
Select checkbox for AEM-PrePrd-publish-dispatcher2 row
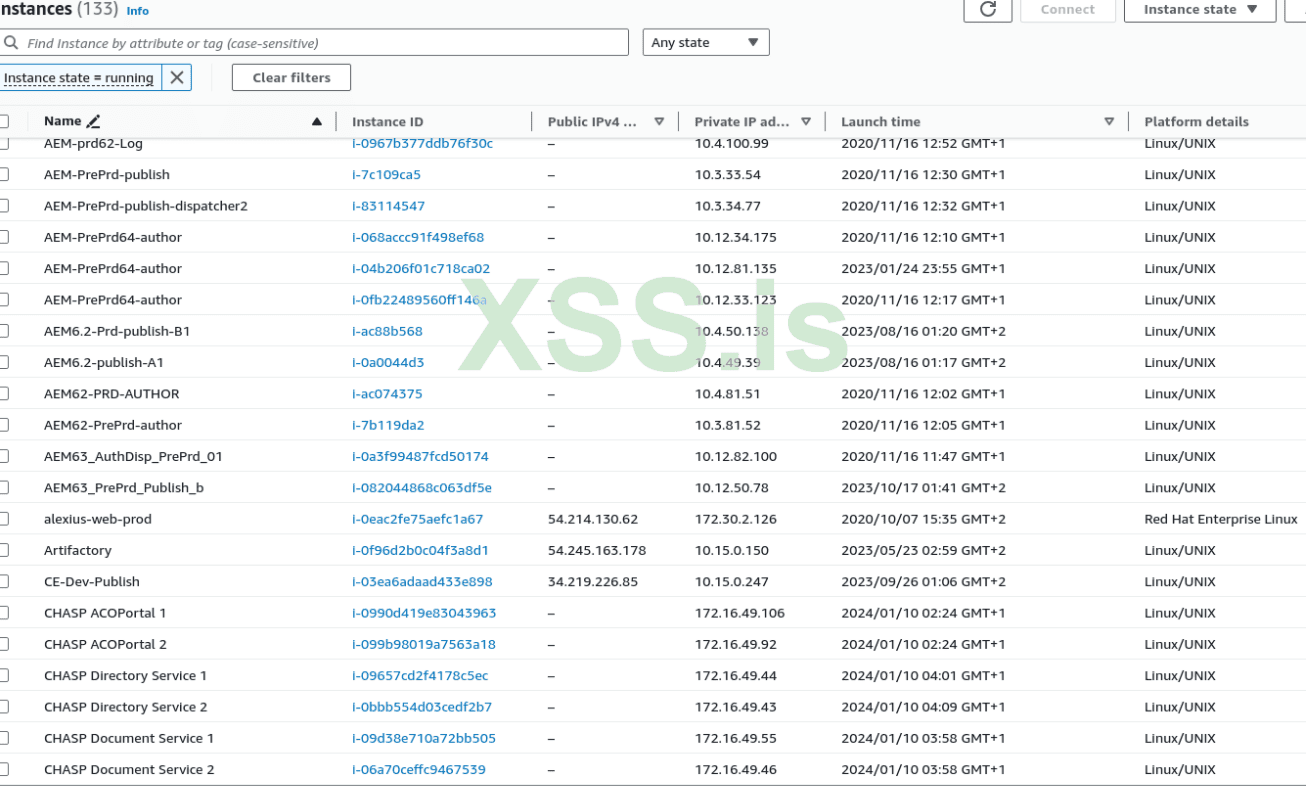click(x=3, y=206)
